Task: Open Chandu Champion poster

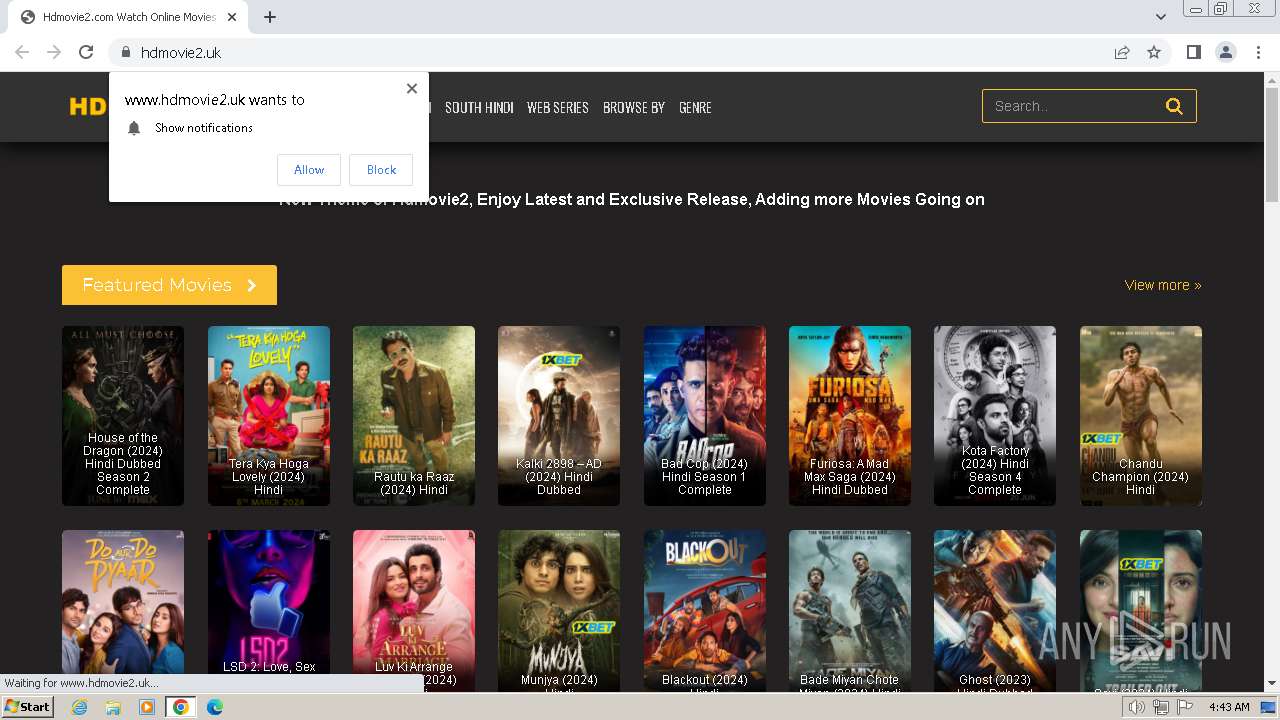Action: click(1141, 416)
